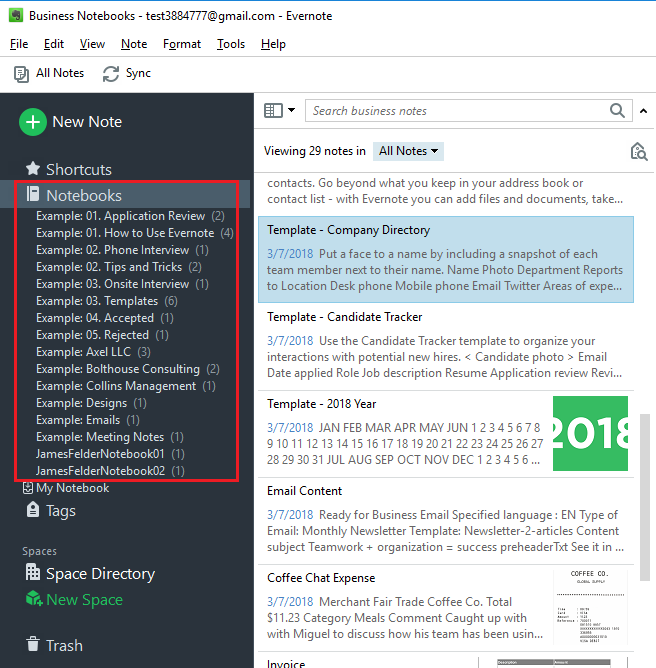Image resolution: width=656 pixels, height=668 pixels.
Task: Click the New Space green cube icon
Action: click(x=34, y=599)
